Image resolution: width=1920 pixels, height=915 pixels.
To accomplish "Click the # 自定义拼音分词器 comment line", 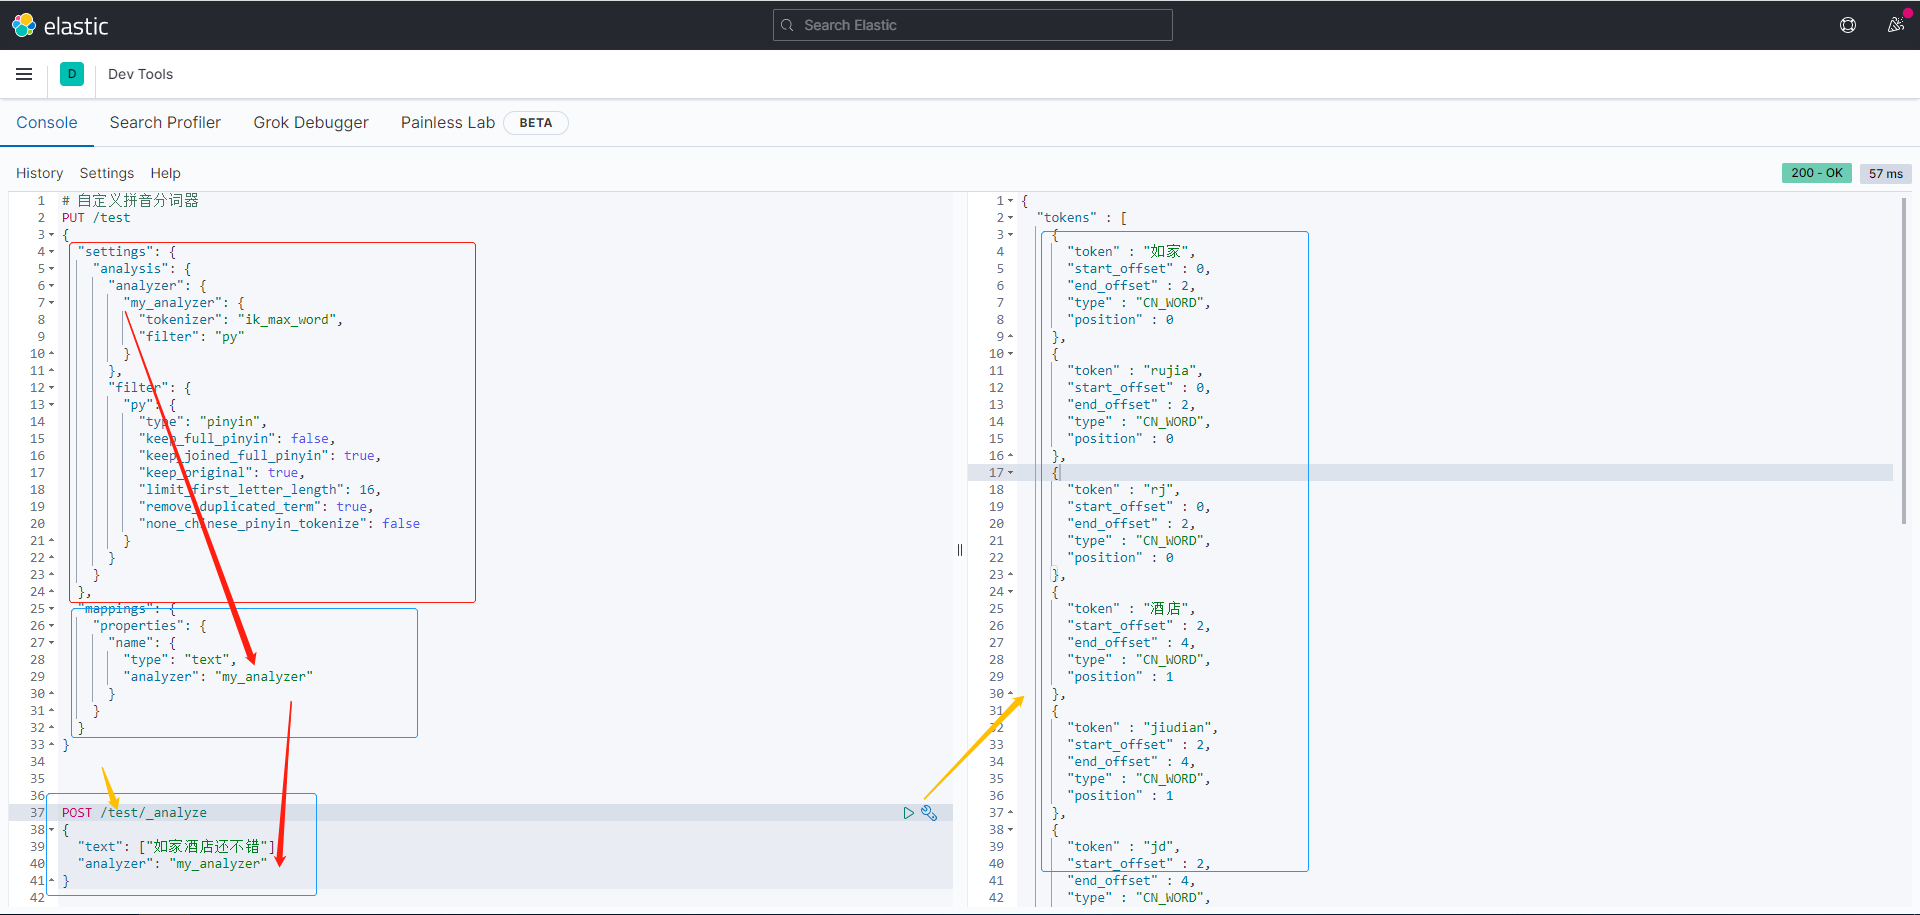I will (130, 201).
